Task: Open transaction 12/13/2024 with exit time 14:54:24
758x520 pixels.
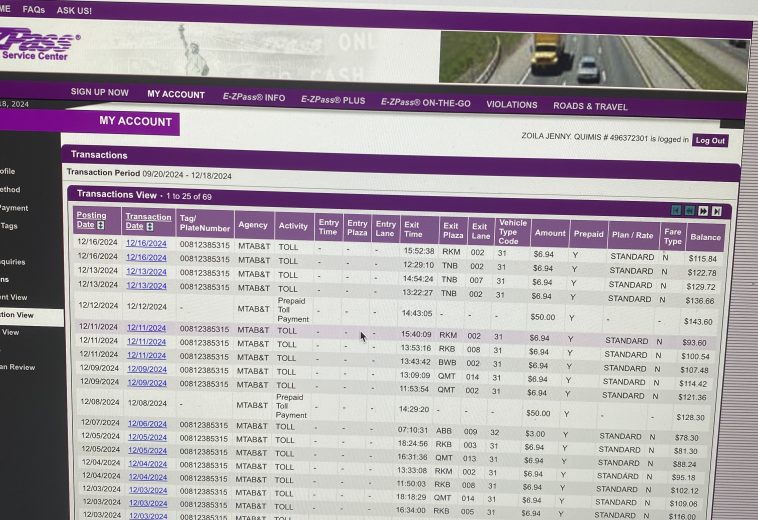Action: pos(146,272)
